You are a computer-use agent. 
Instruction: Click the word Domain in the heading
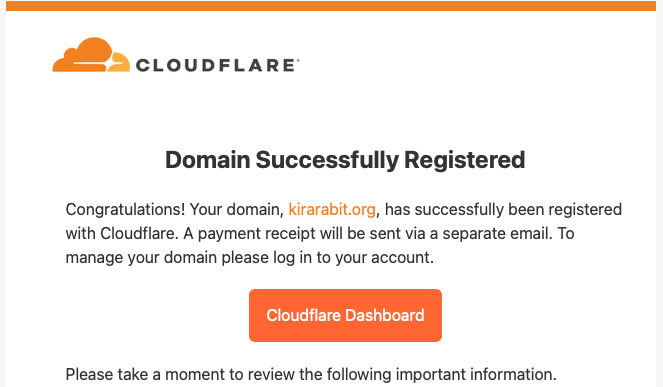coord(207,160)
